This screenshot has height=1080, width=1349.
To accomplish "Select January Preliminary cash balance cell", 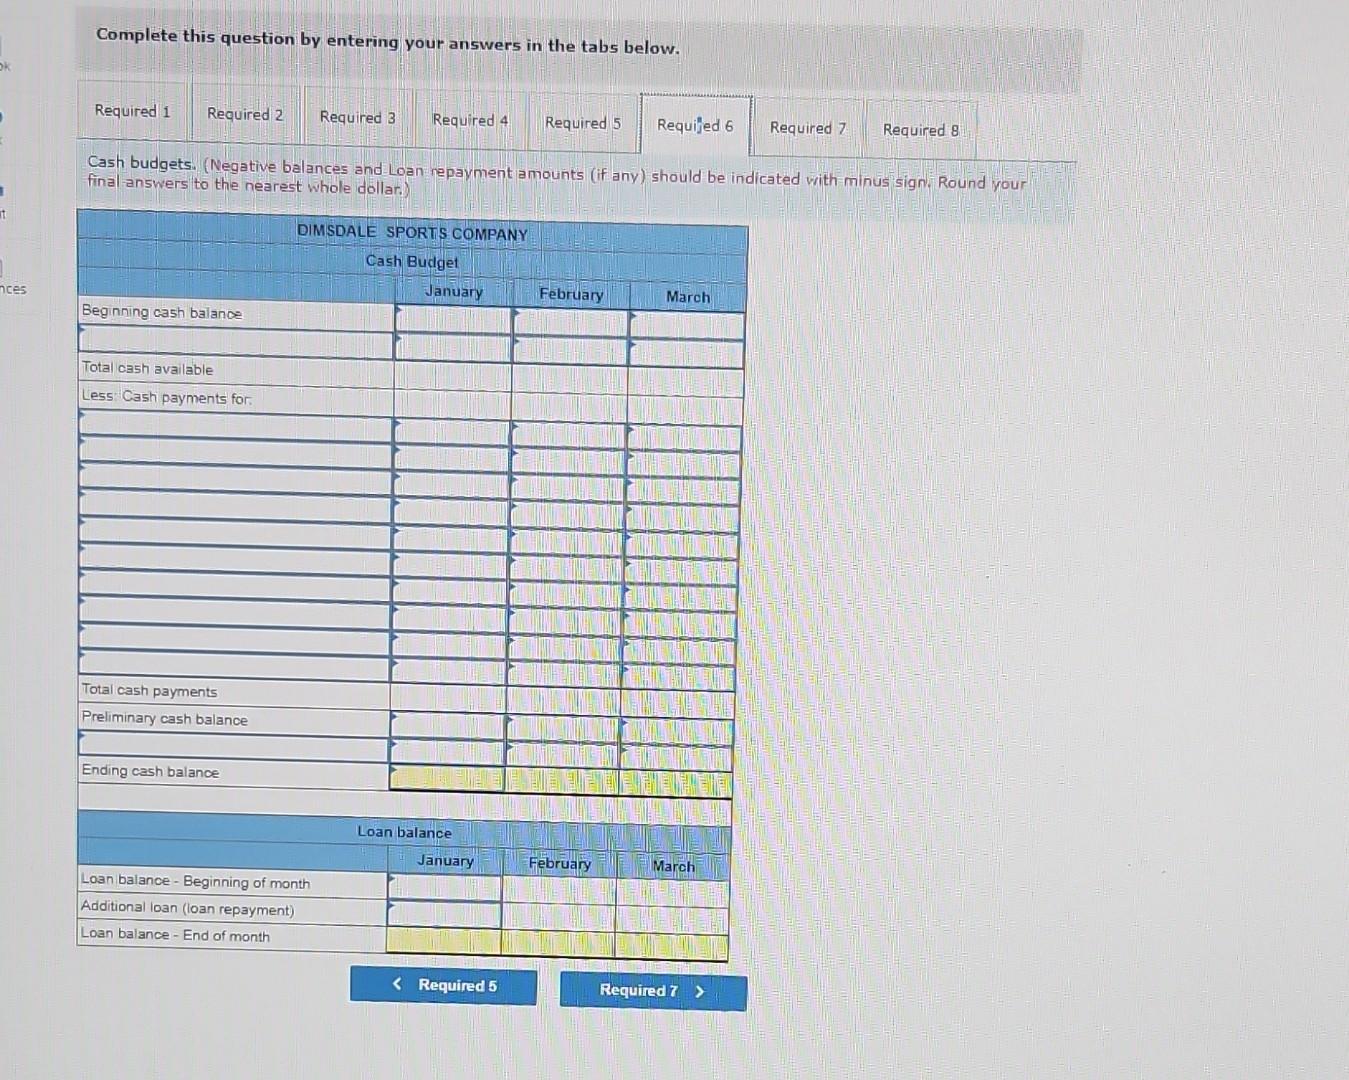I will coord(447,724).
